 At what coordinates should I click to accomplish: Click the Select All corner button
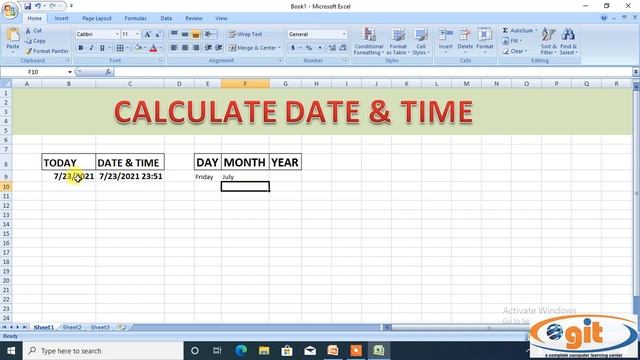point(6,84)
